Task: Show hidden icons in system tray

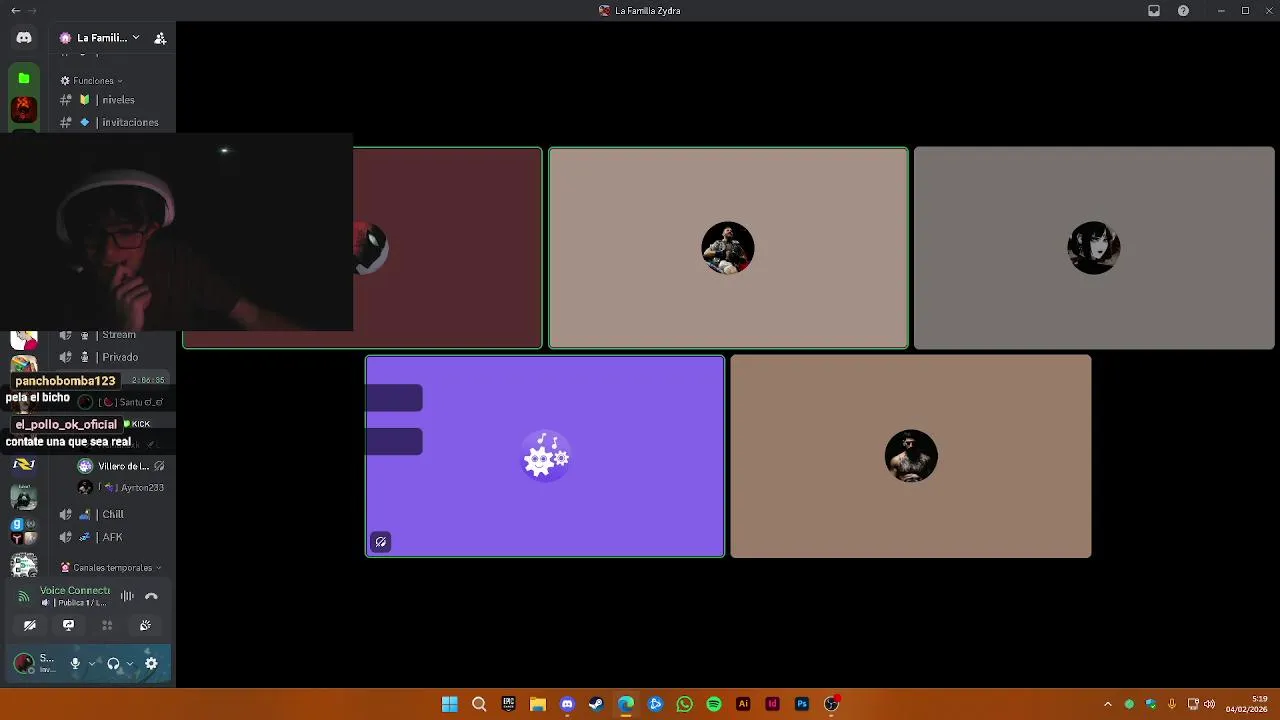Action: pos(1107,704)
